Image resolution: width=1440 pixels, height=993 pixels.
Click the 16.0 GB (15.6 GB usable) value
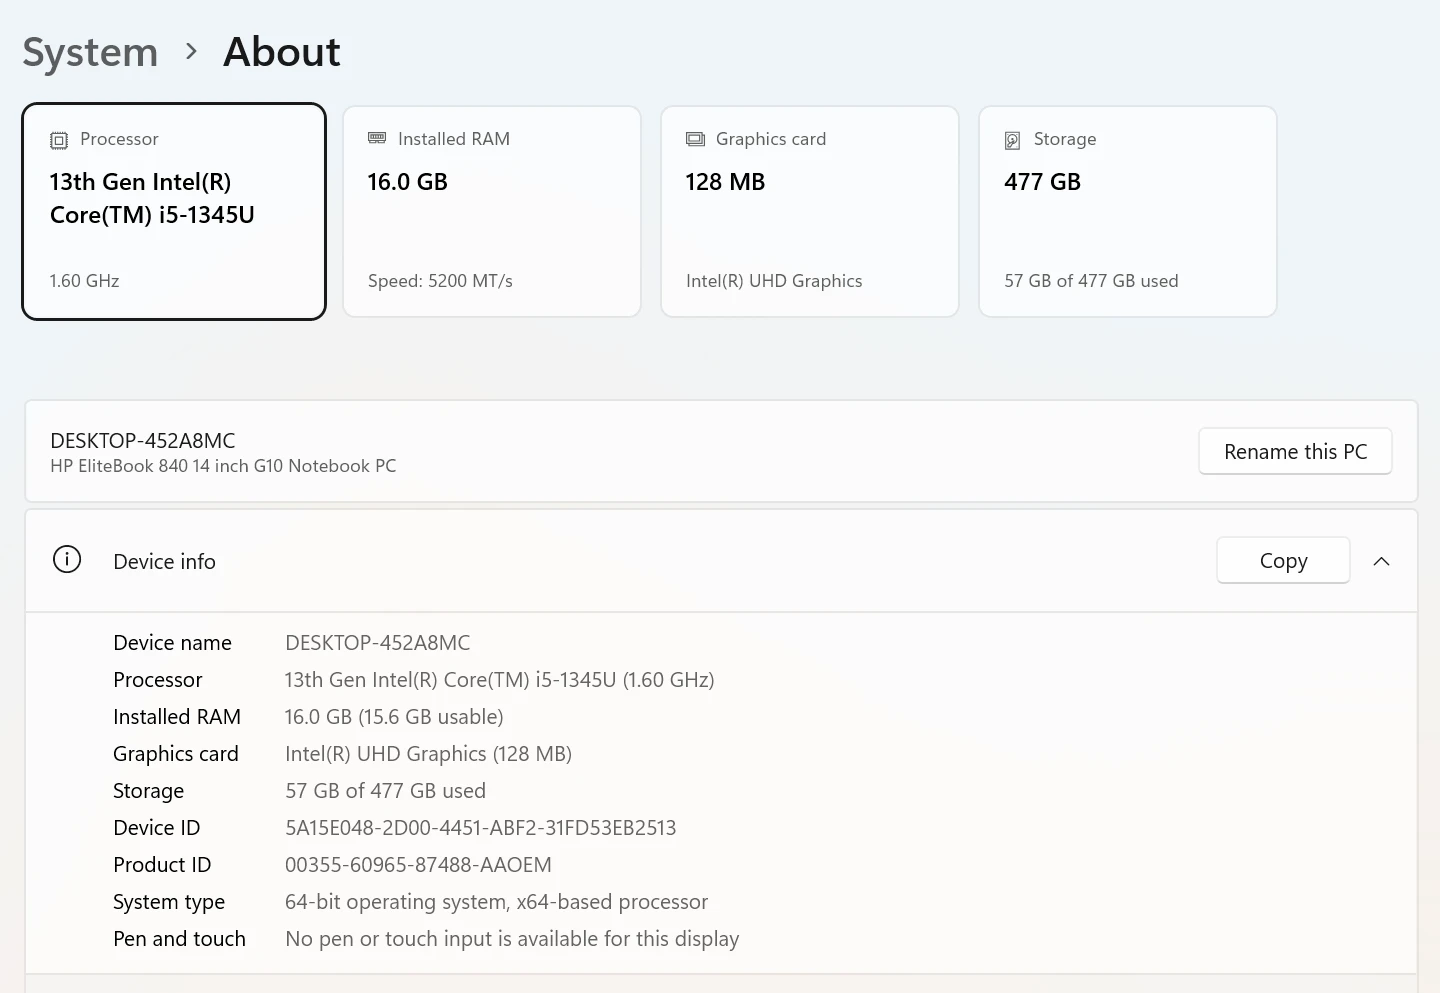394,717
